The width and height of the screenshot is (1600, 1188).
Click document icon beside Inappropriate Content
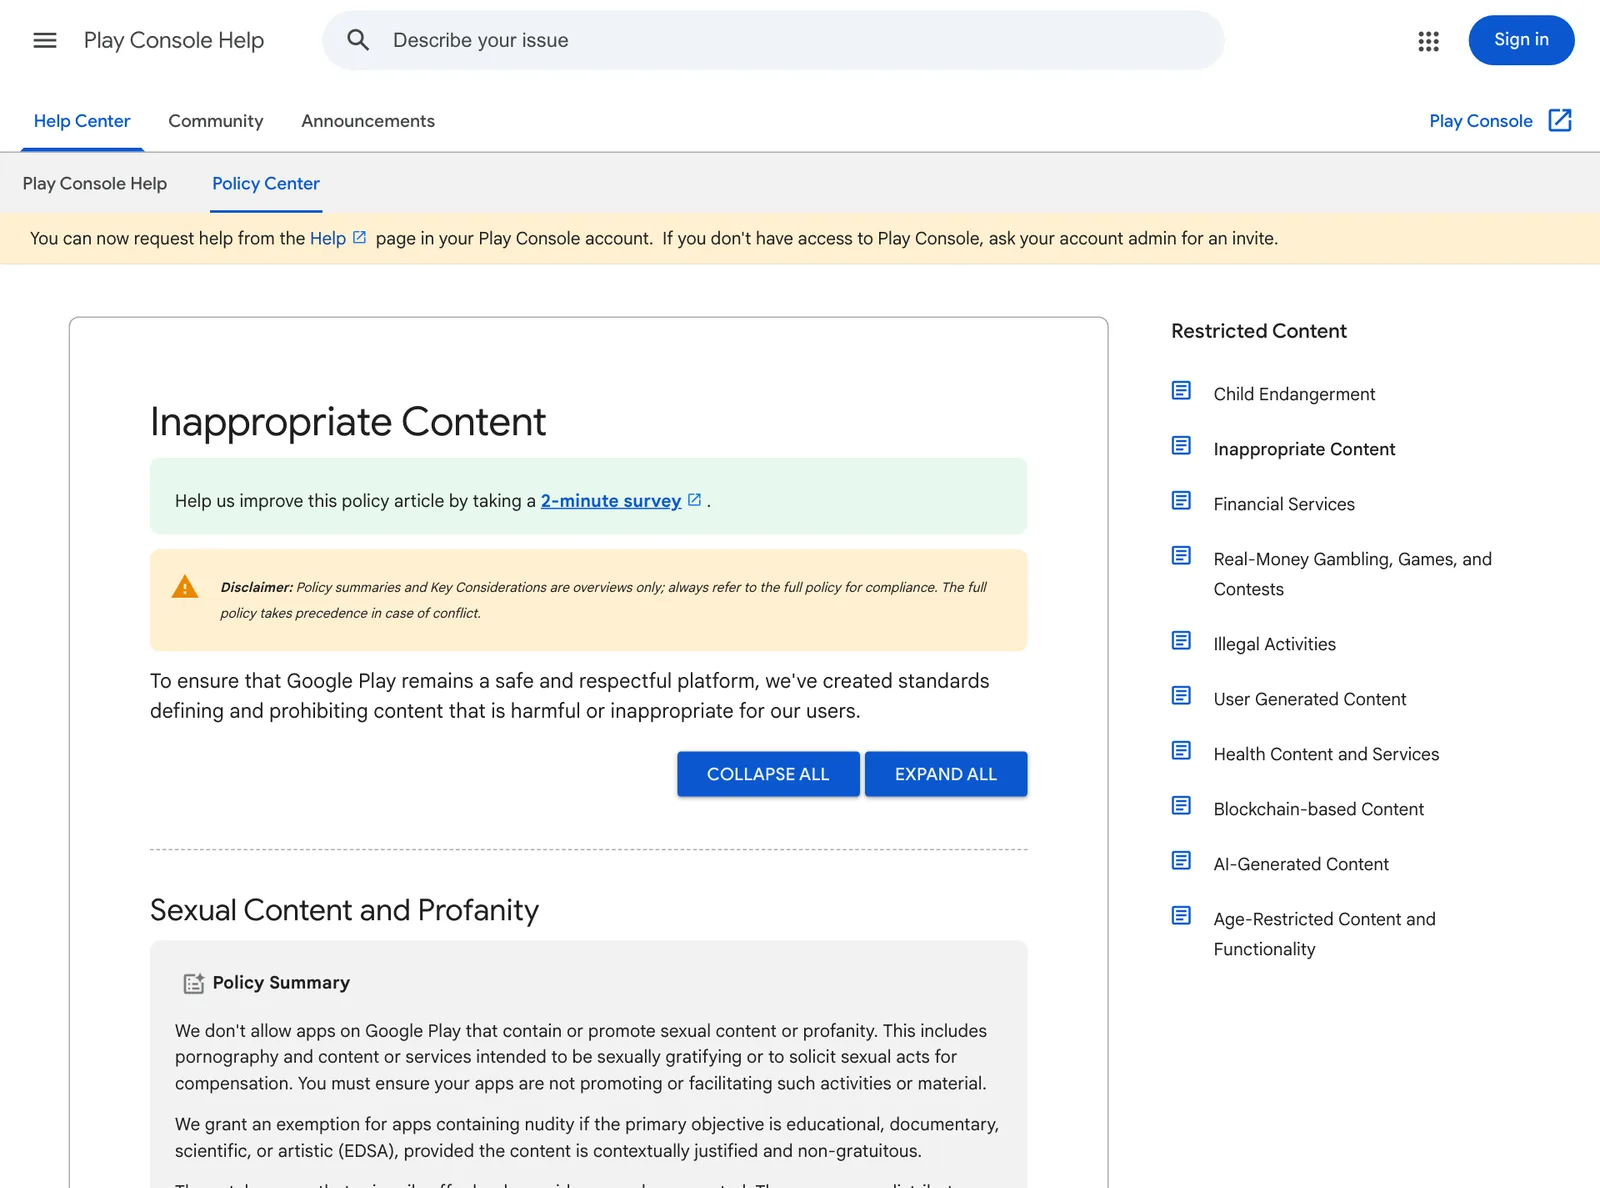[1181, 445]
